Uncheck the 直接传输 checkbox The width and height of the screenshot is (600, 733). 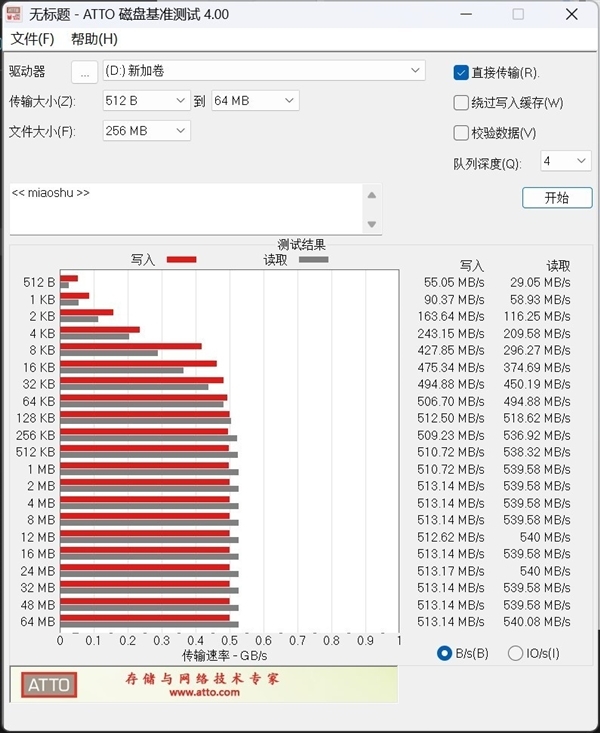(461, 72)
